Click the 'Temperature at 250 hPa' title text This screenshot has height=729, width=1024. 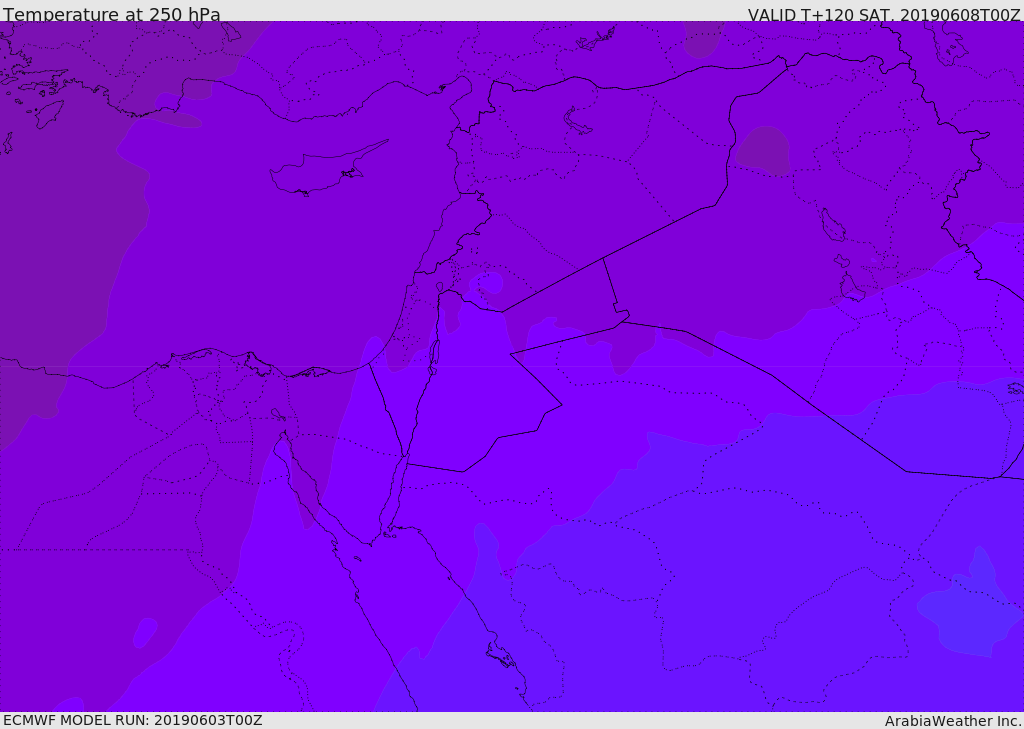coord(112,14)
